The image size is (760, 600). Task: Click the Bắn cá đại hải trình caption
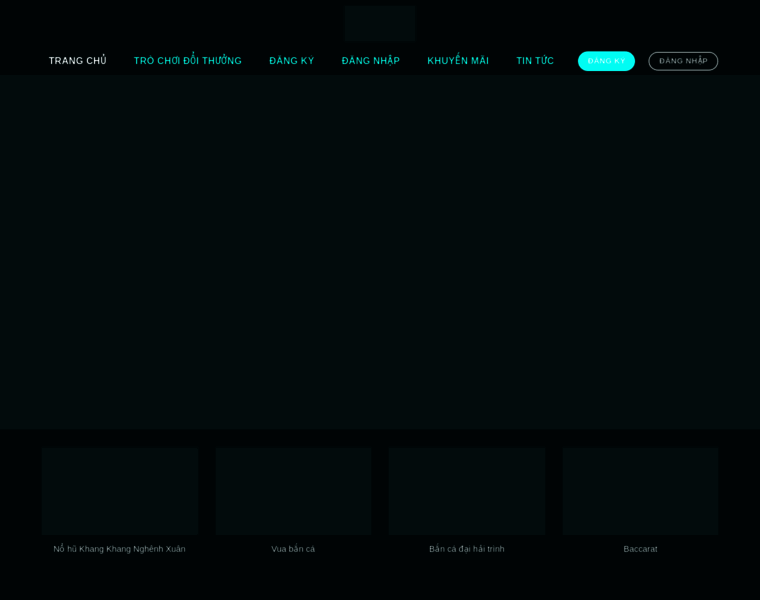click(x=467, y=549)
